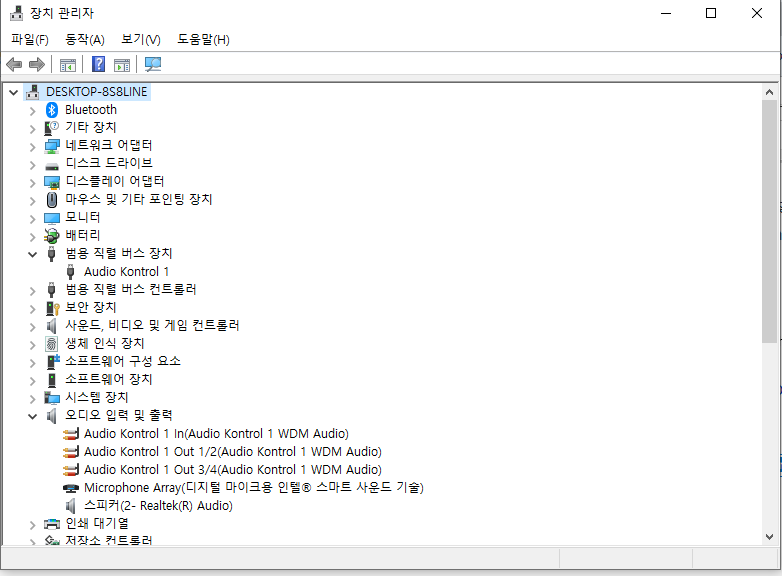Select 스피커(2- Realtek(R) Audio) entry
782x576 pixels.
pos(158,506)
